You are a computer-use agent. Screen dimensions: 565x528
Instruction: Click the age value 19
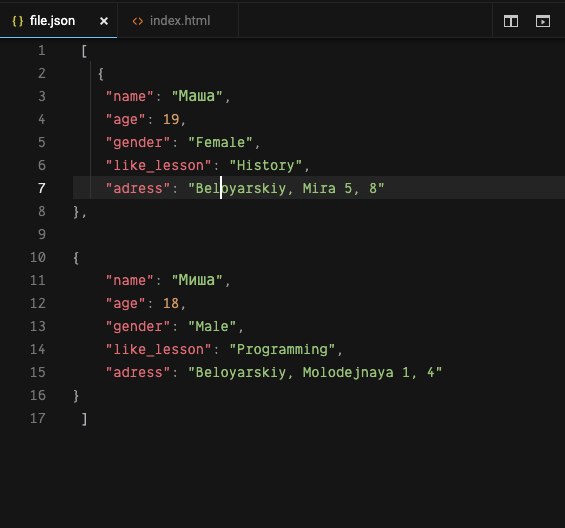pos(171,119)
